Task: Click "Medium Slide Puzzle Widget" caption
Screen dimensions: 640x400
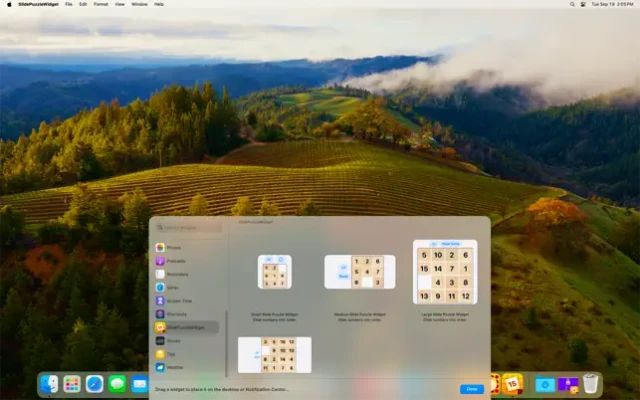Action: coord(360,314)
